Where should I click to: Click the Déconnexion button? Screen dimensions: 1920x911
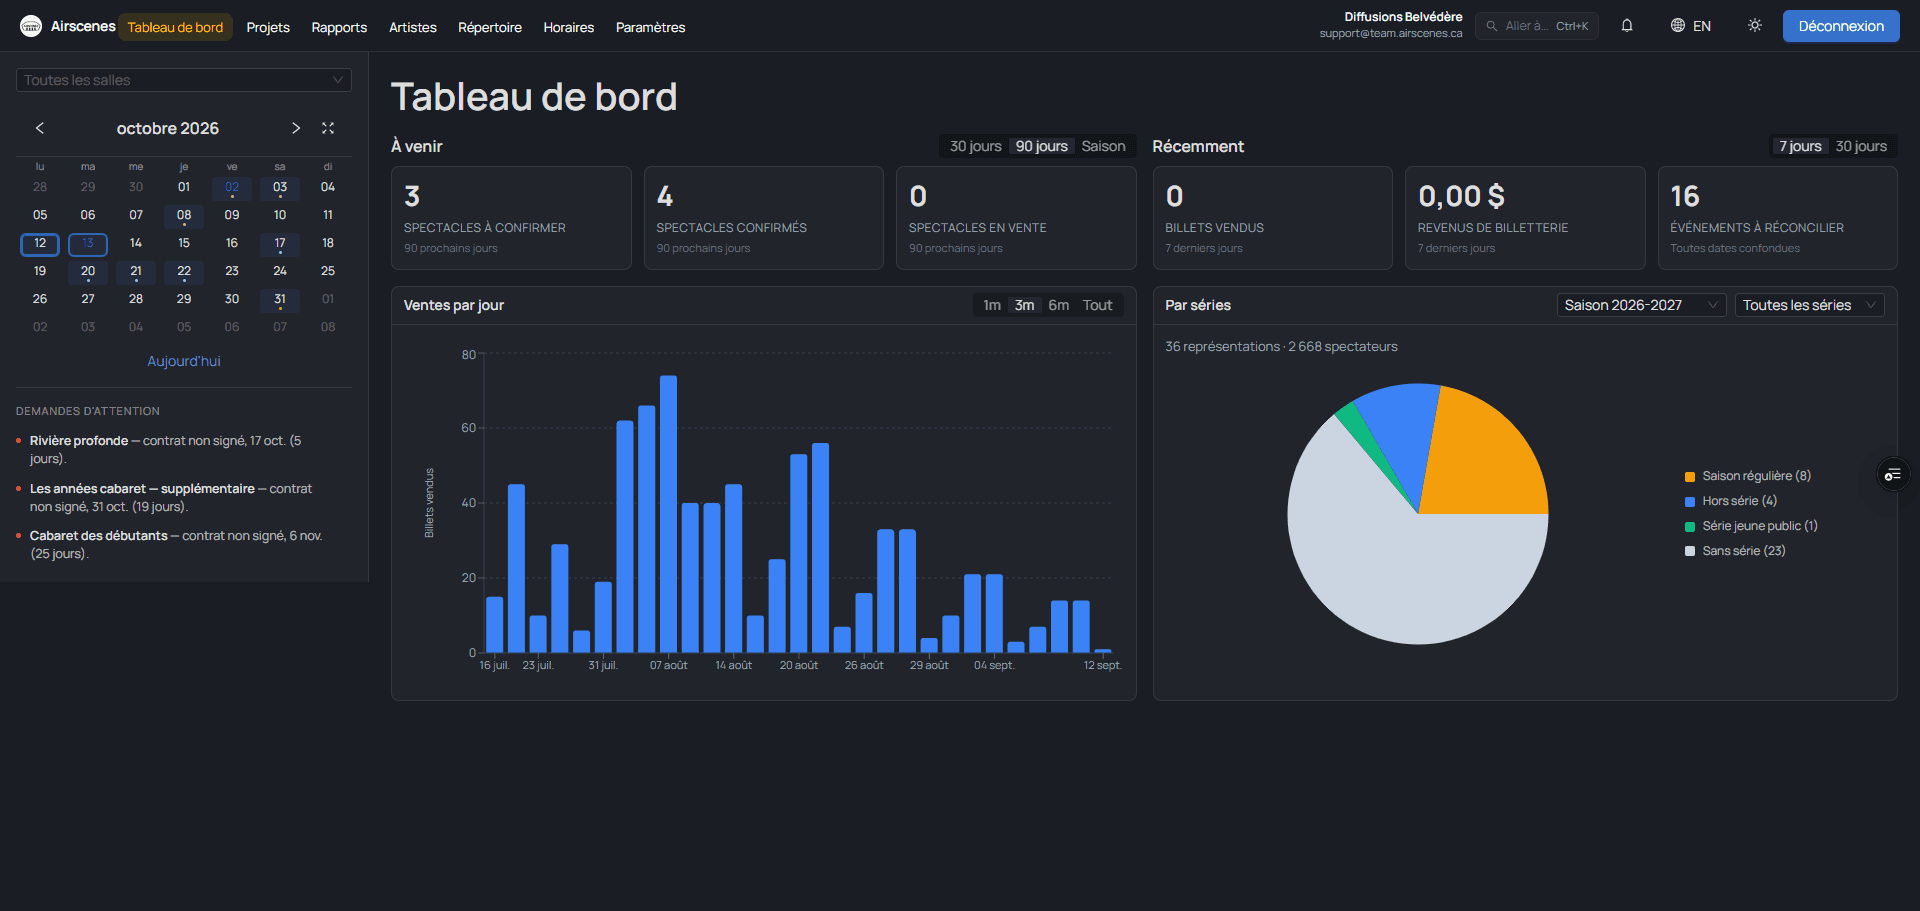(1841, 26)
